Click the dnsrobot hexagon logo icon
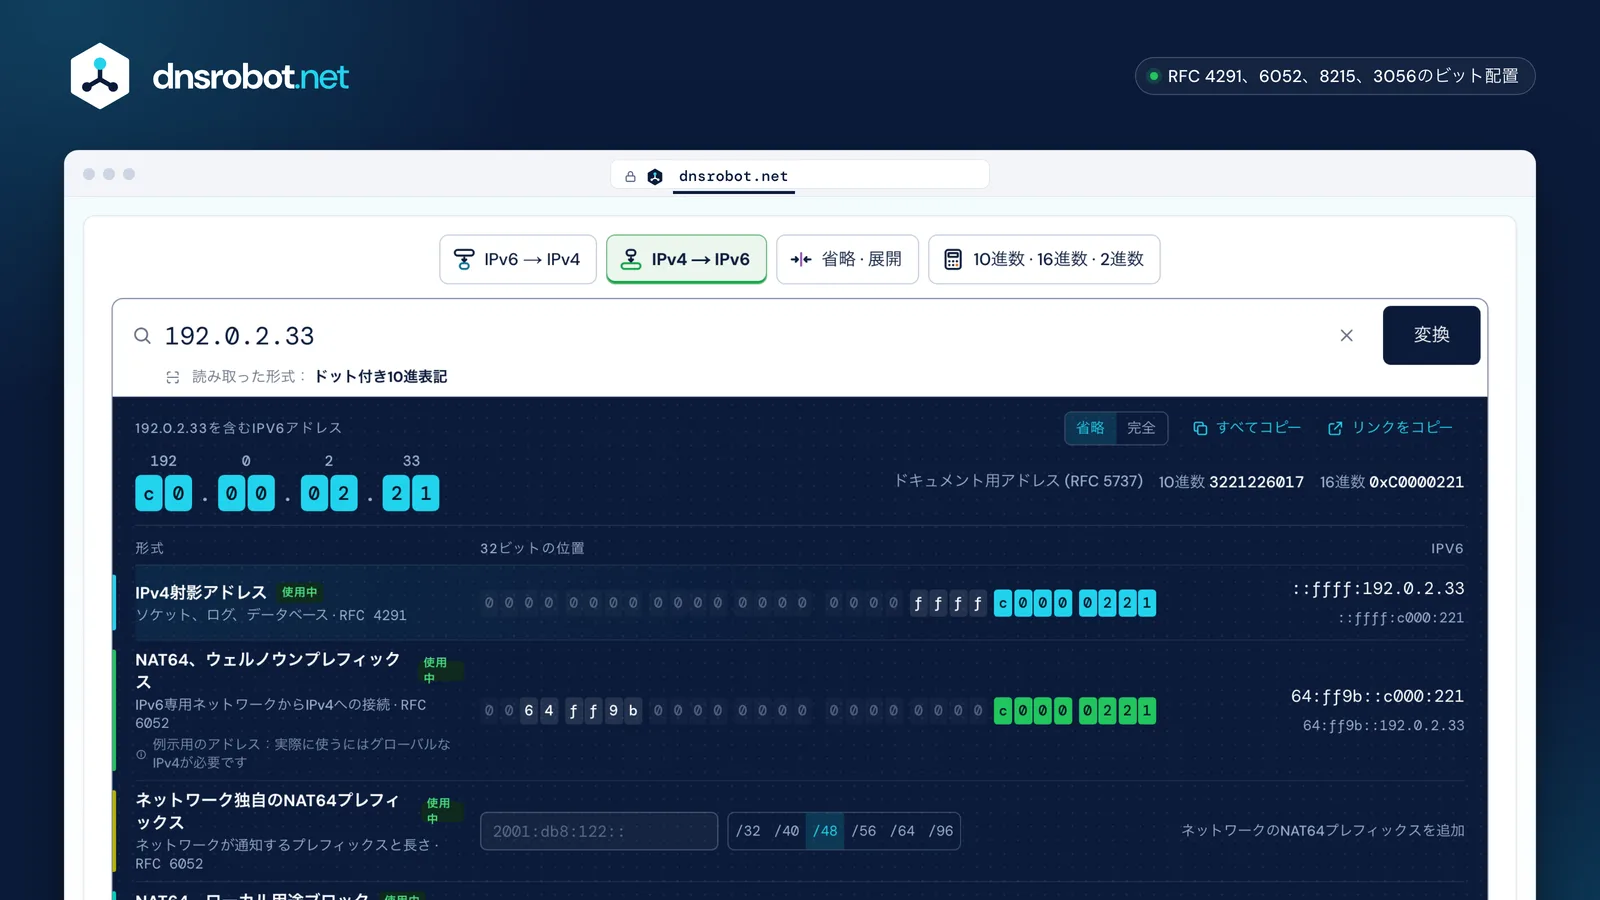This screenshot has width=1600, height=900. 100,76
